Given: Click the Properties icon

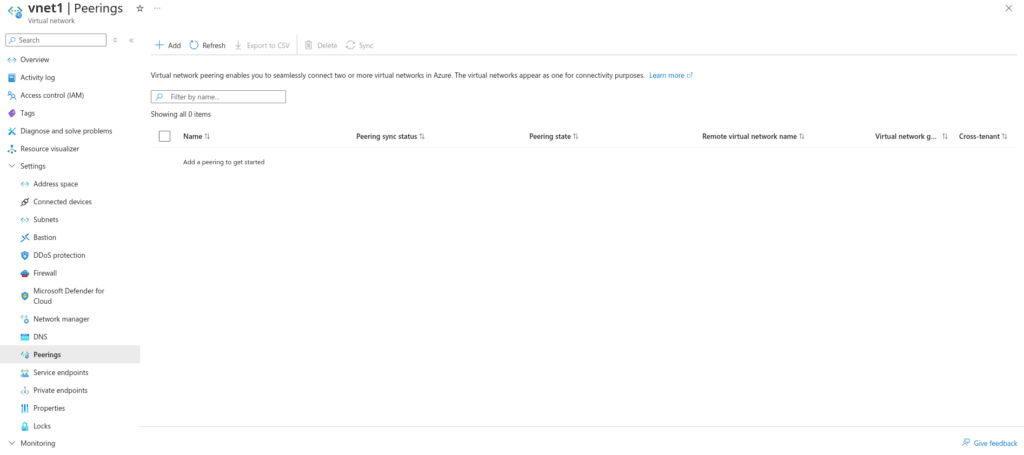Looking at the screenshot, I should [x=25, y=408].
